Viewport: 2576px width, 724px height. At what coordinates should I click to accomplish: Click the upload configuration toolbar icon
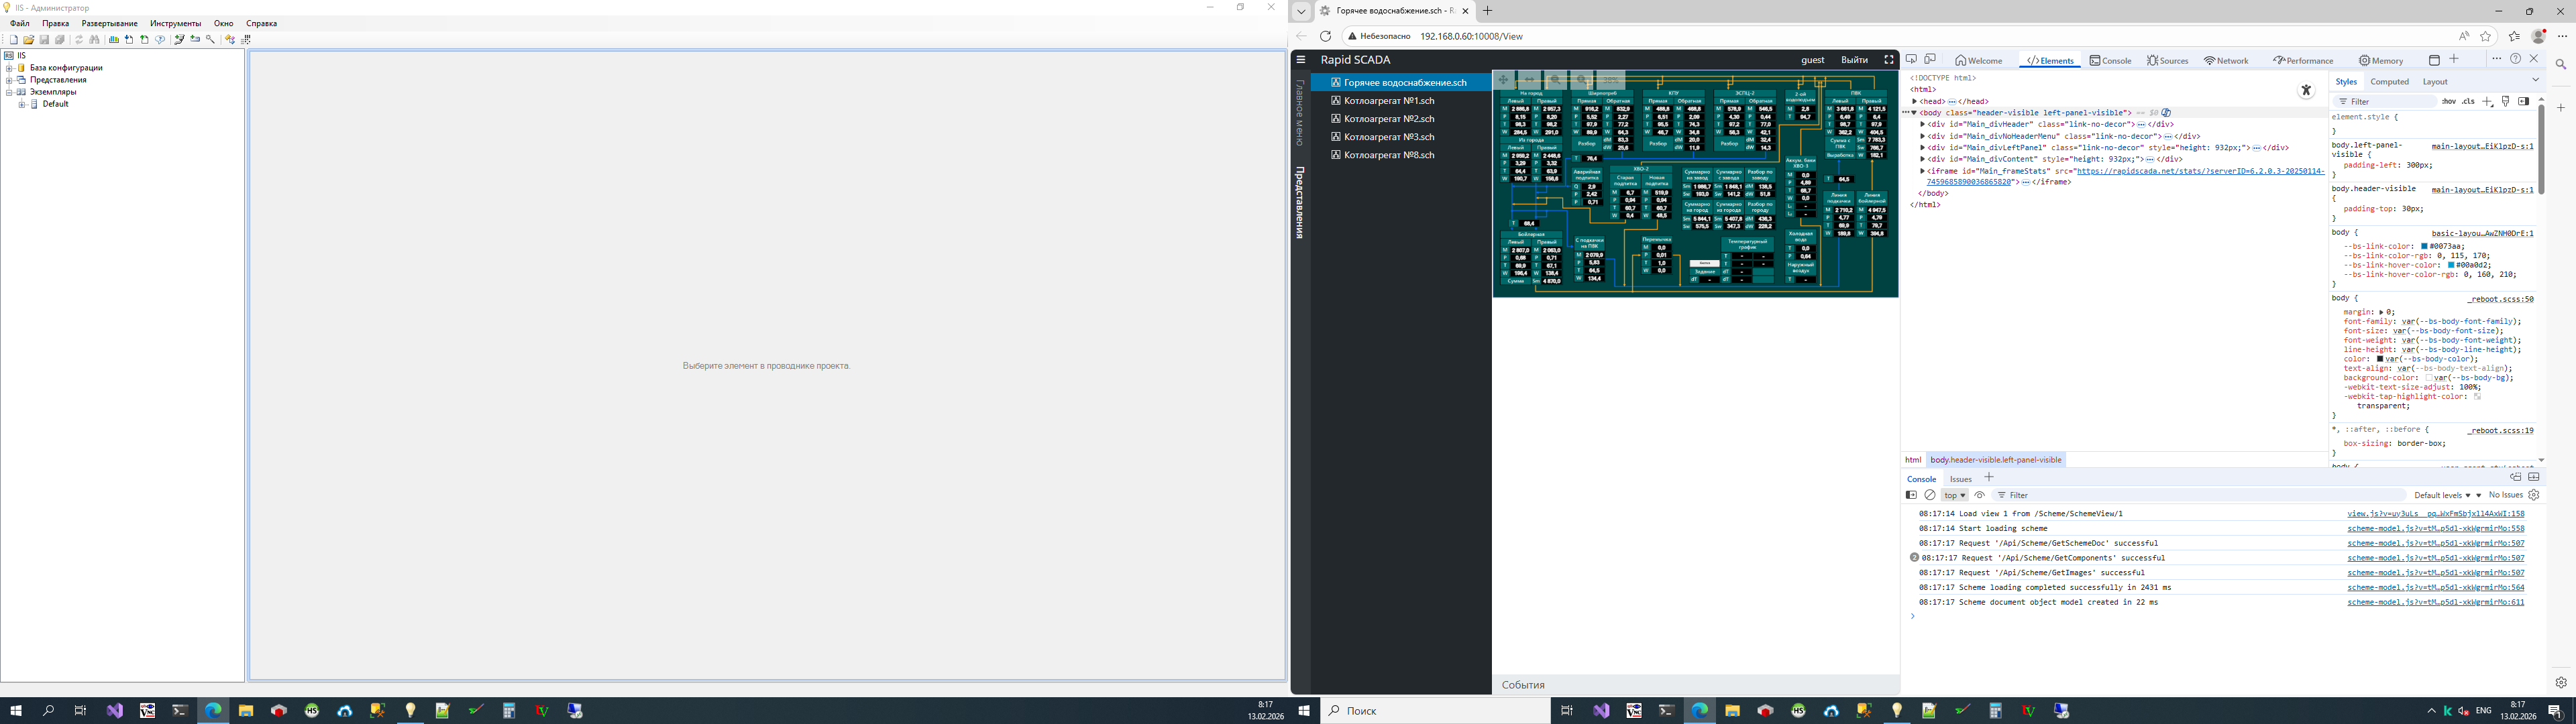coord(144,40)
